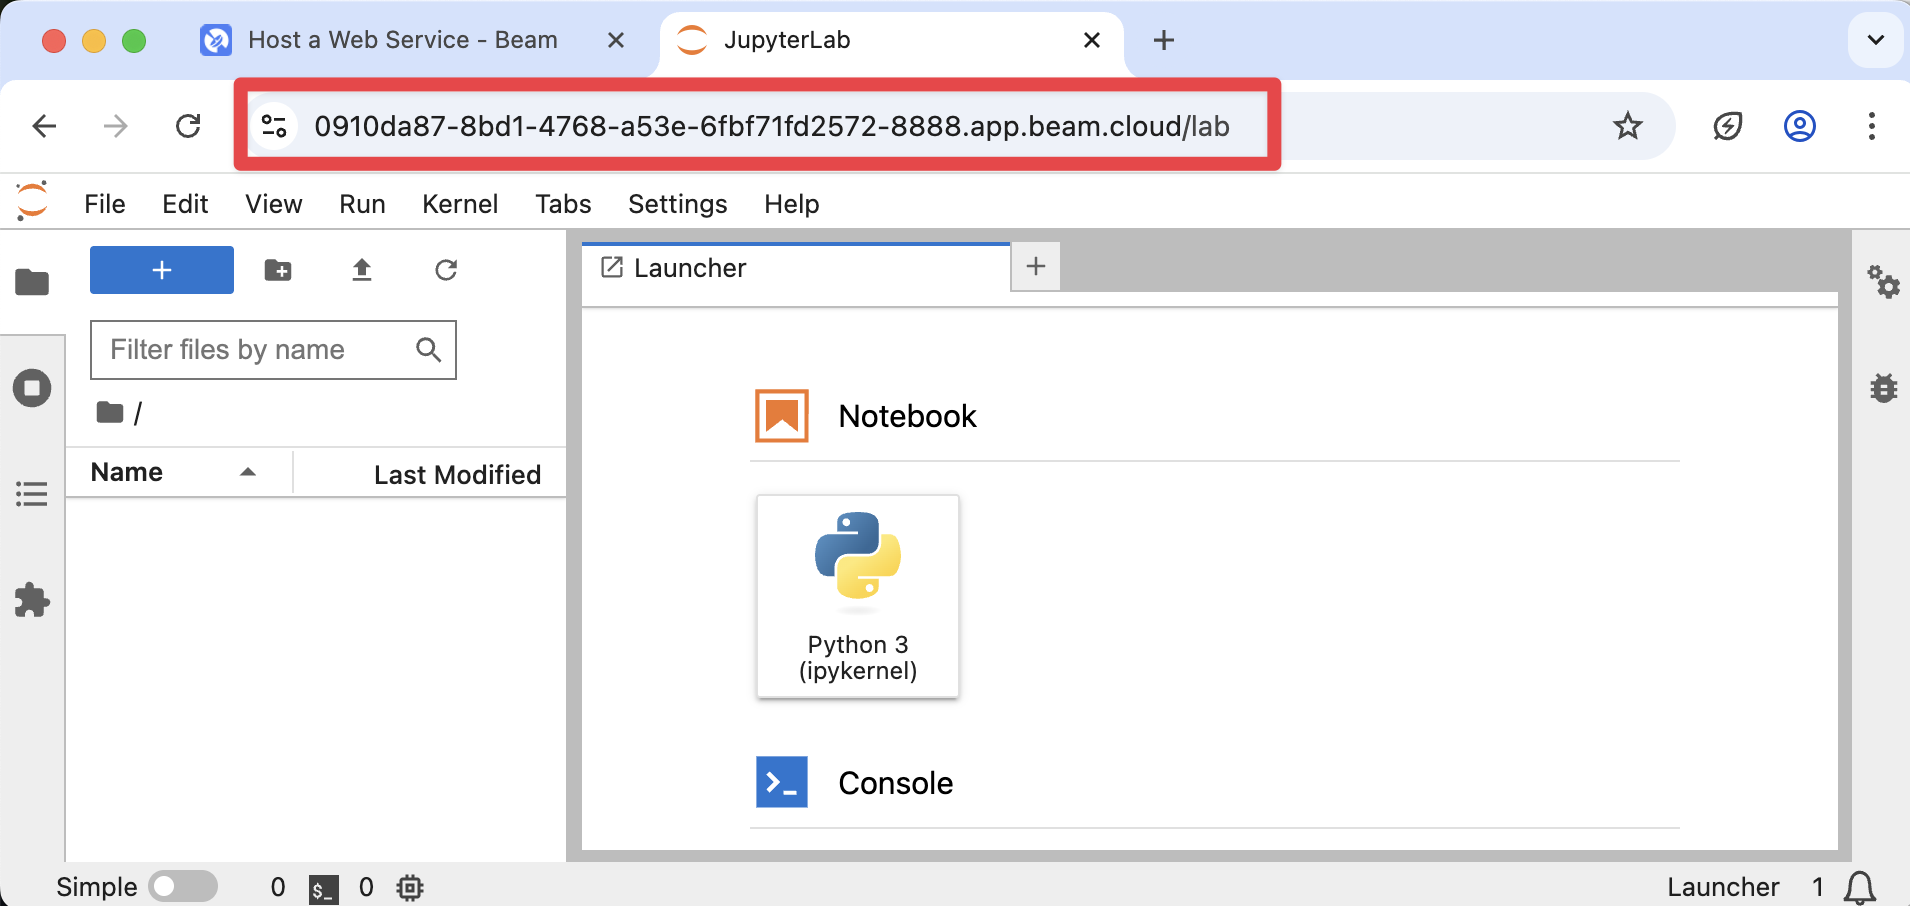
Task: Click the Upload Files arrow icon
Action: click(x=362, y=270)
